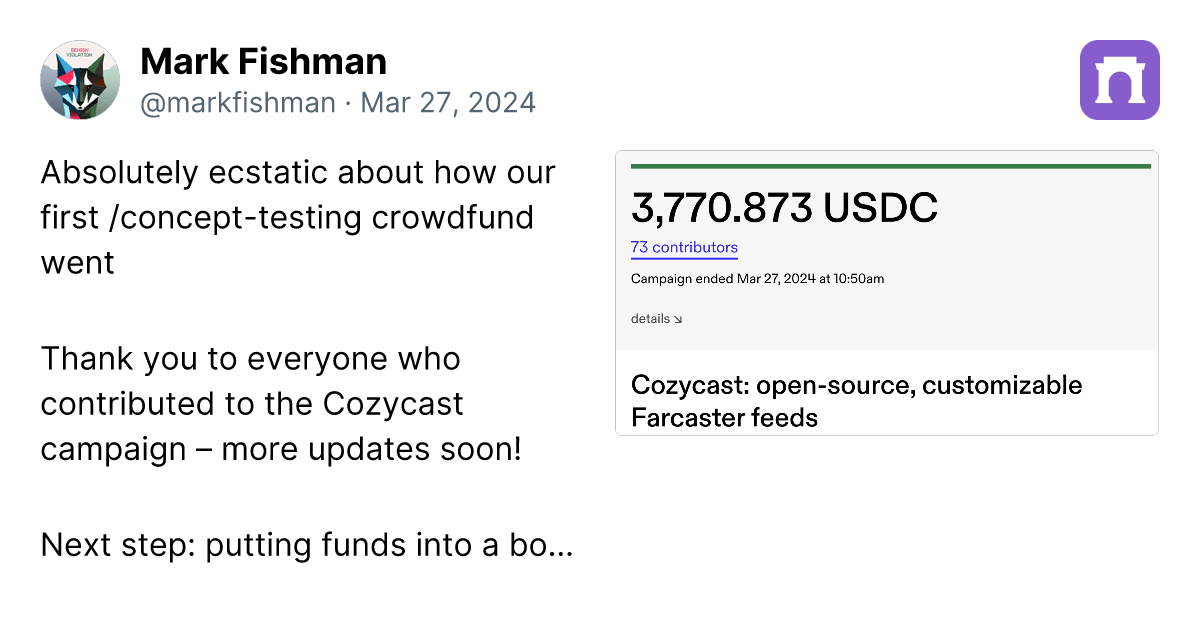Expand the truncated "Next step" text

coord(307,545)
